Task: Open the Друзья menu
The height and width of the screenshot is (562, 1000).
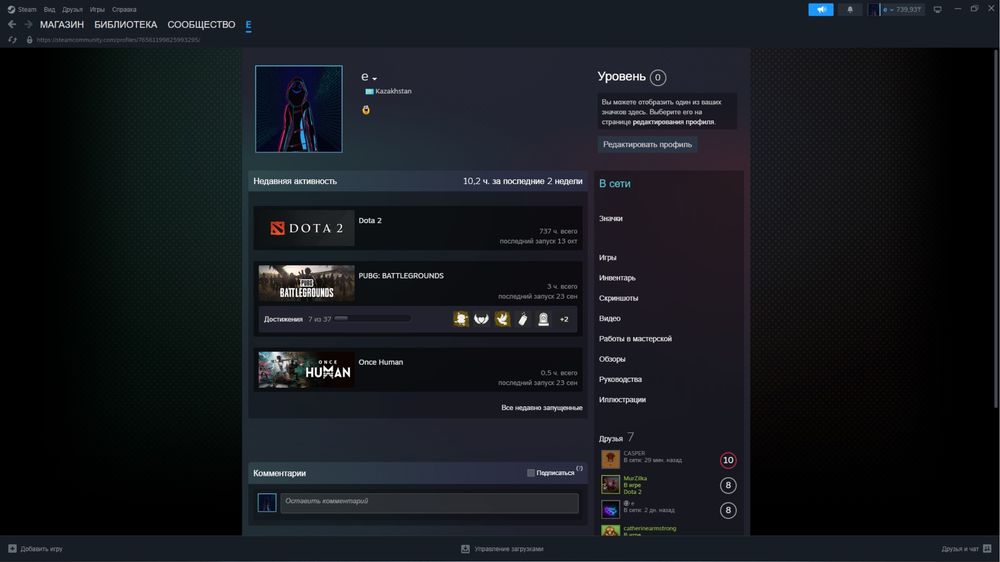Action: (72, 10)
